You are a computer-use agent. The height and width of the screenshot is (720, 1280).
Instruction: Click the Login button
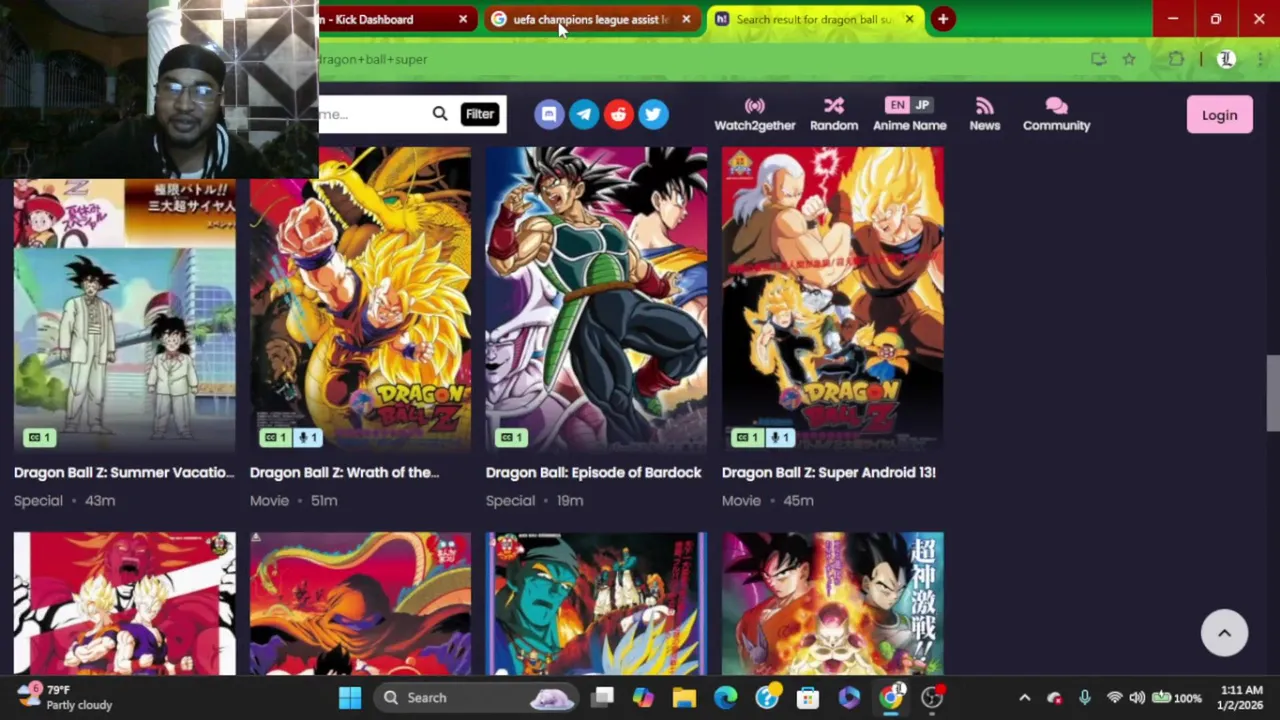[x=1219, y=115]
